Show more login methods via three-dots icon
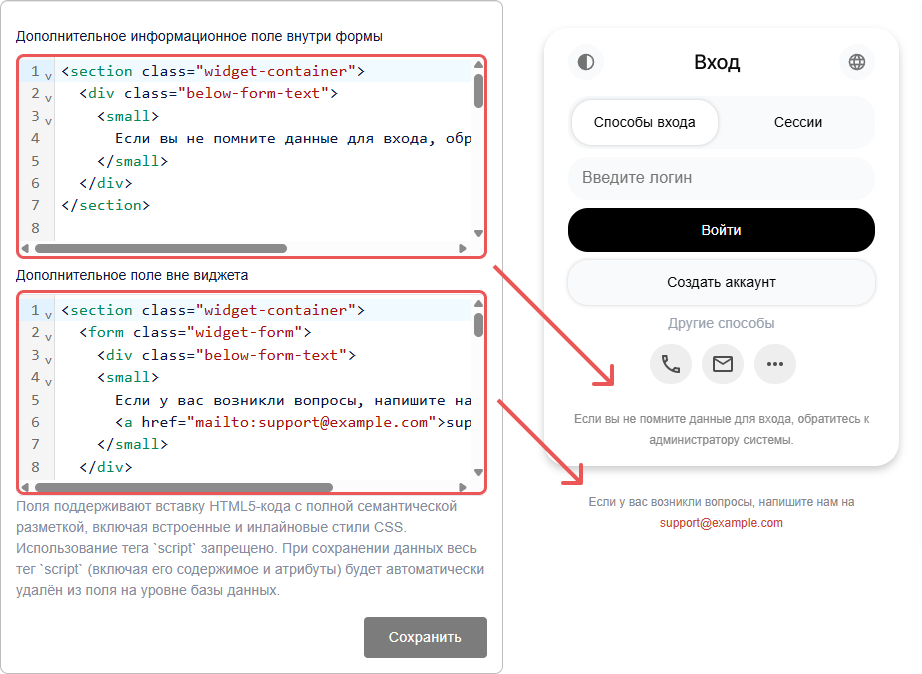 (775, 364)
